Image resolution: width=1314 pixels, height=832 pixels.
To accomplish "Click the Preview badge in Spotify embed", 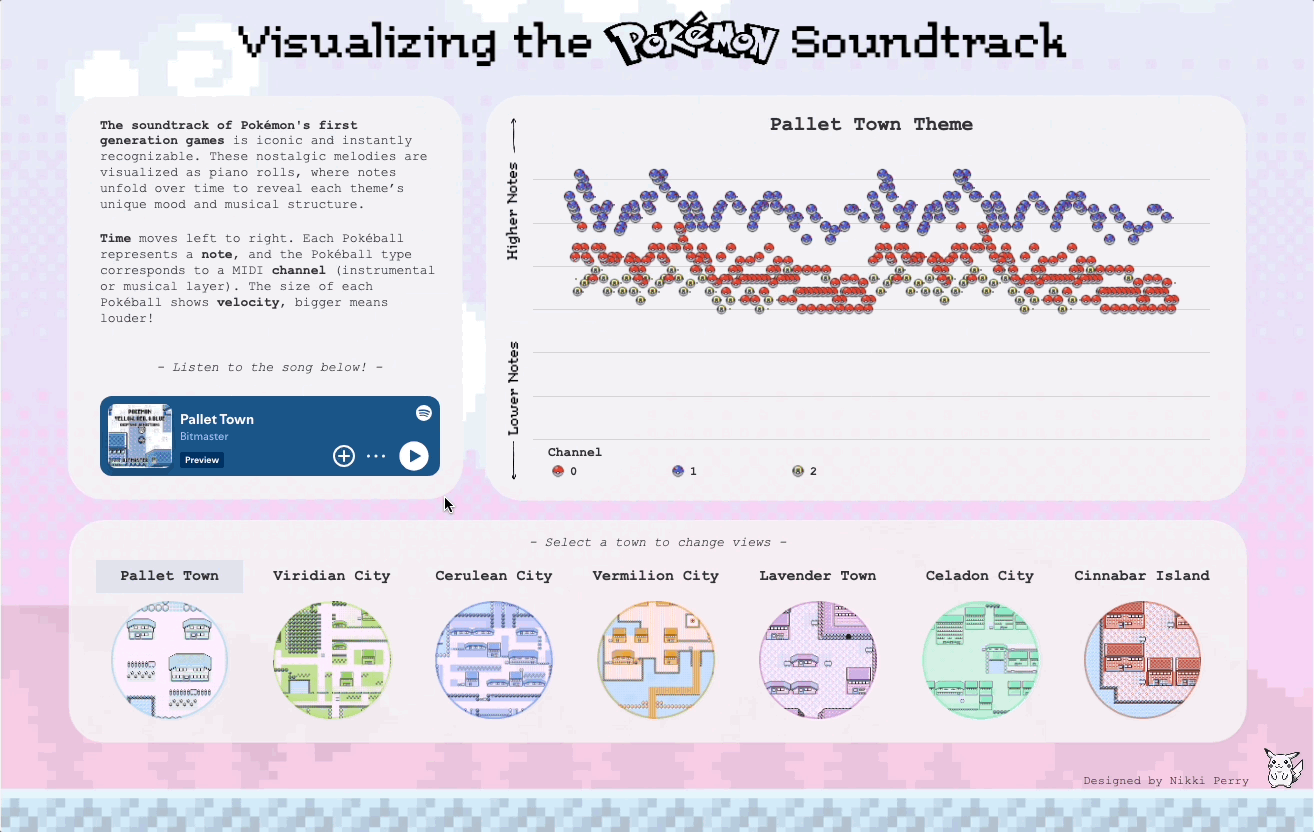I will click(x=202, y=460).
